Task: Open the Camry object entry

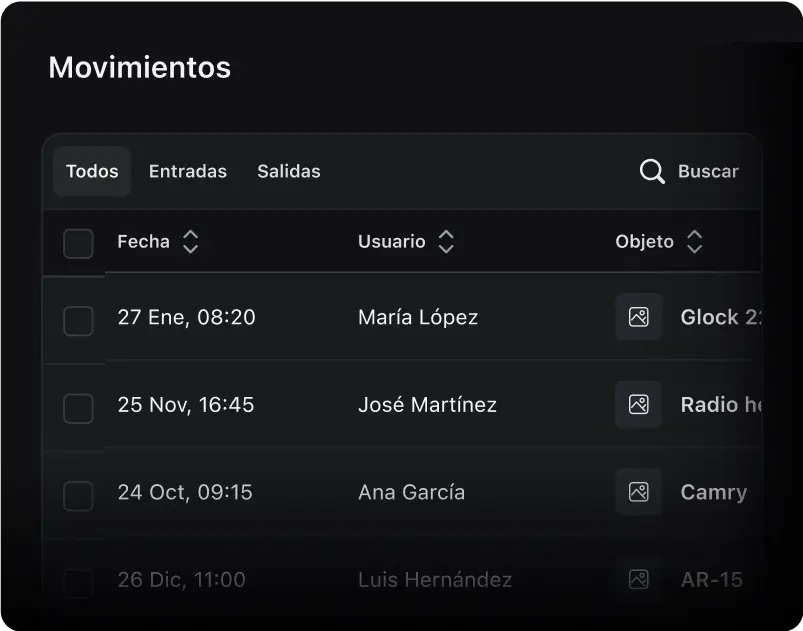Action: tap(713, 492)
